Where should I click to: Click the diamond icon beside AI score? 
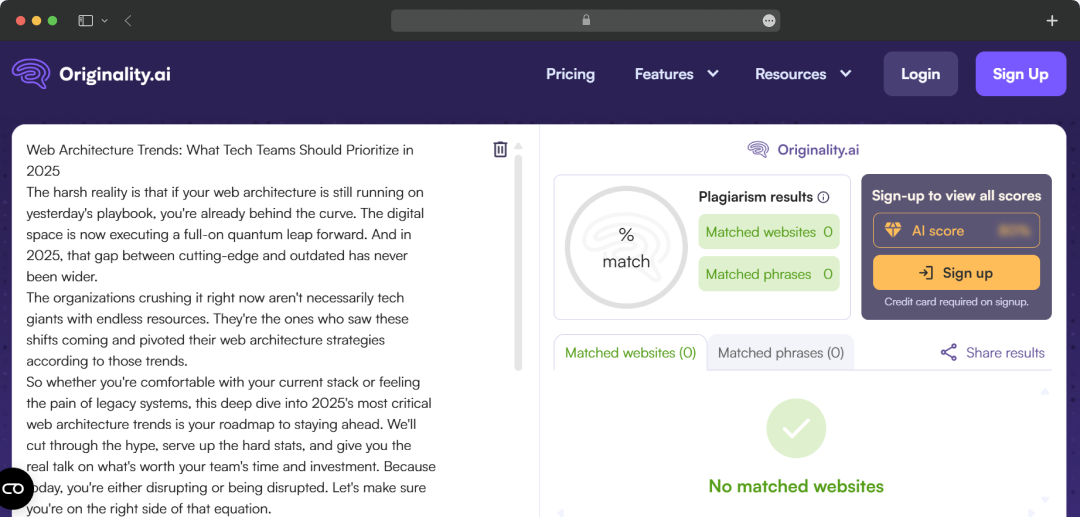893,231
